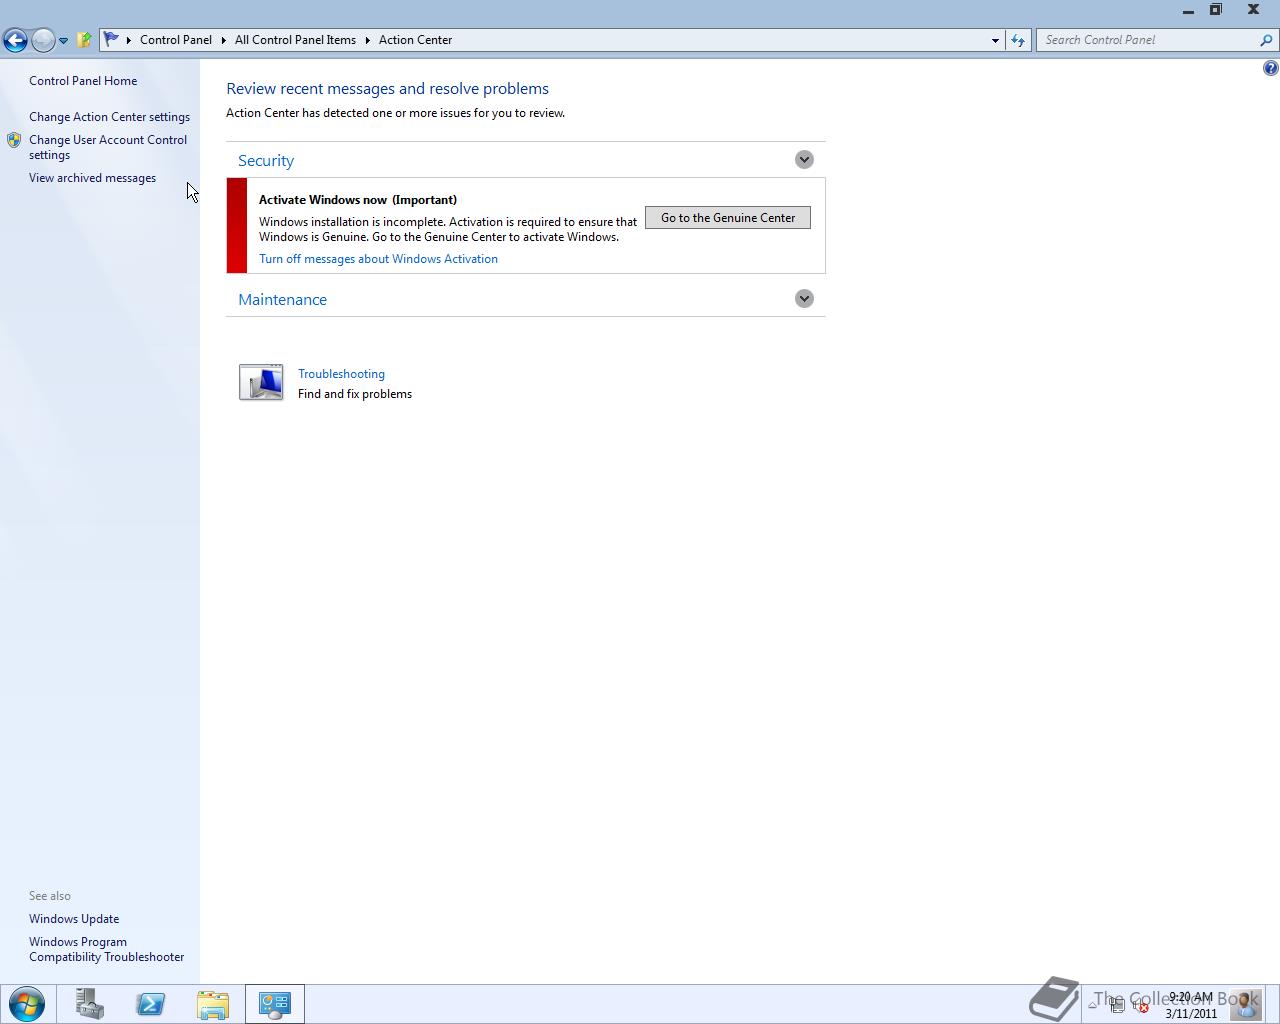Expand the Maintenance section chevron
This screenshot has width=1280, height=1024.
[x=804, y=299]
